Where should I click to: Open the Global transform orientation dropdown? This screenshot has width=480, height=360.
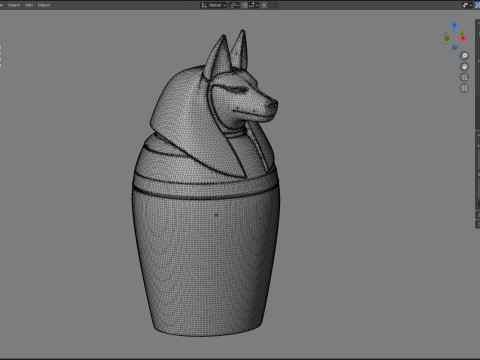[x=214, y=5]
